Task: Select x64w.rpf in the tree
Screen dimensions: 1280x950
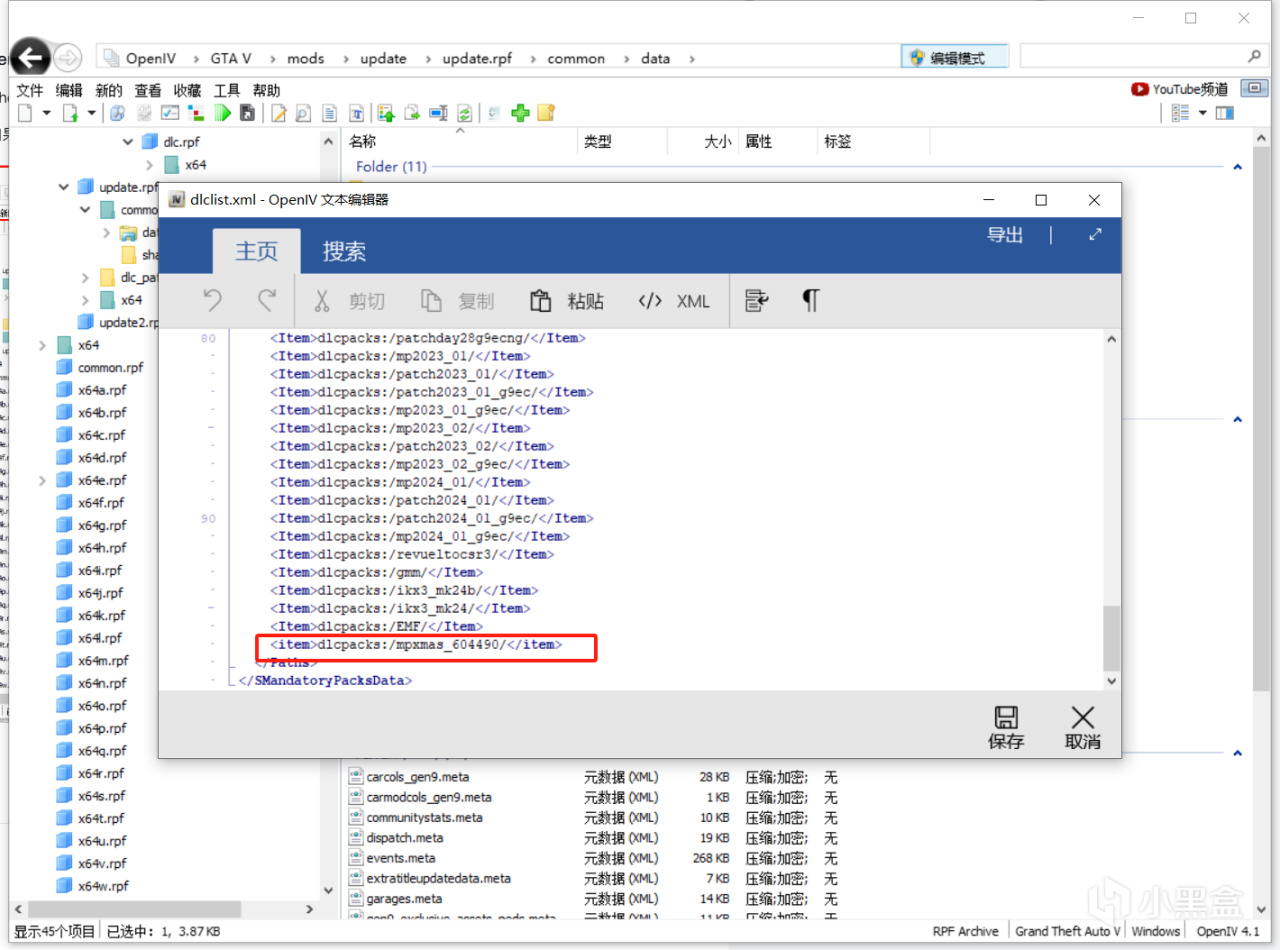Action: pos(92,886)
